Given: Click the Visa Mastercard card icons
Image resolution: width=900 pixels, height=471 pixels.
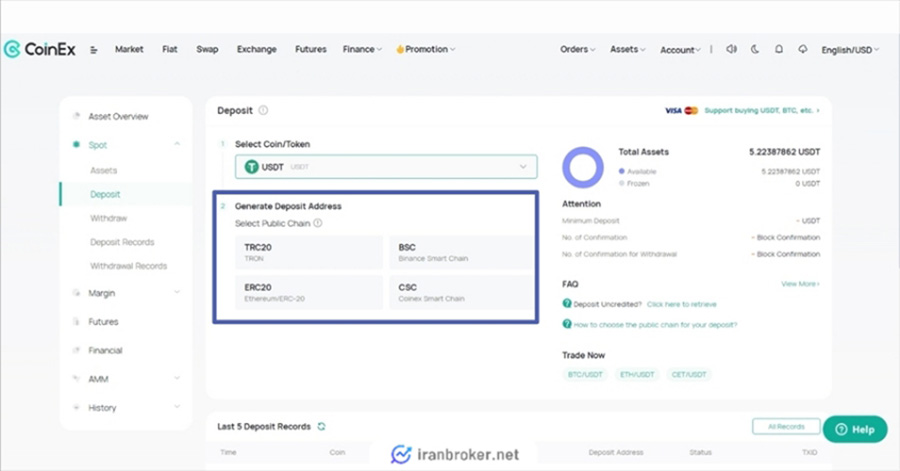Looking at the screenshot, I should pos(681,110).
